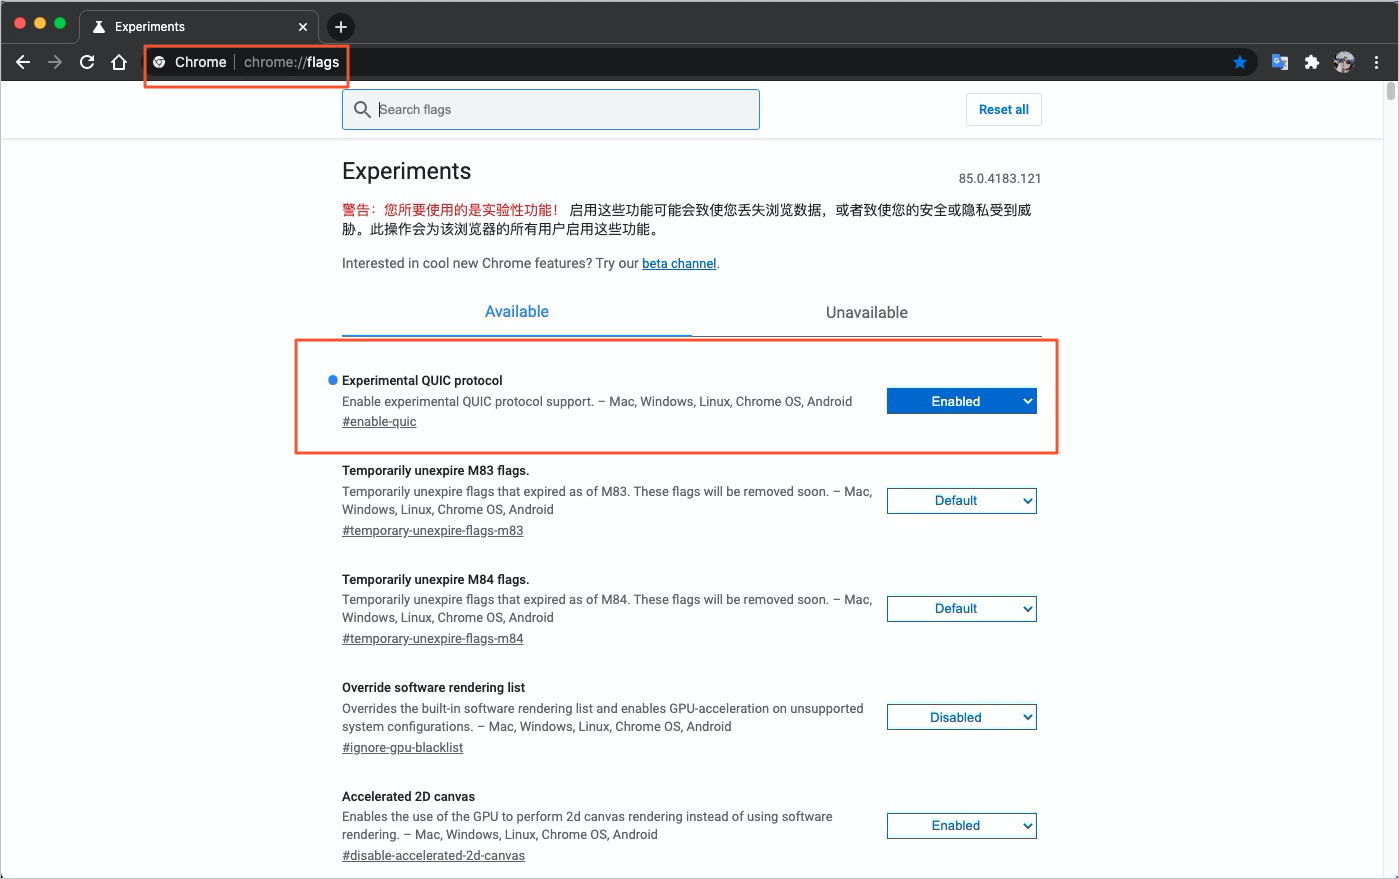
Task: Open Experimental QUIC protocol Enabled dropdown
Action: 962,401
